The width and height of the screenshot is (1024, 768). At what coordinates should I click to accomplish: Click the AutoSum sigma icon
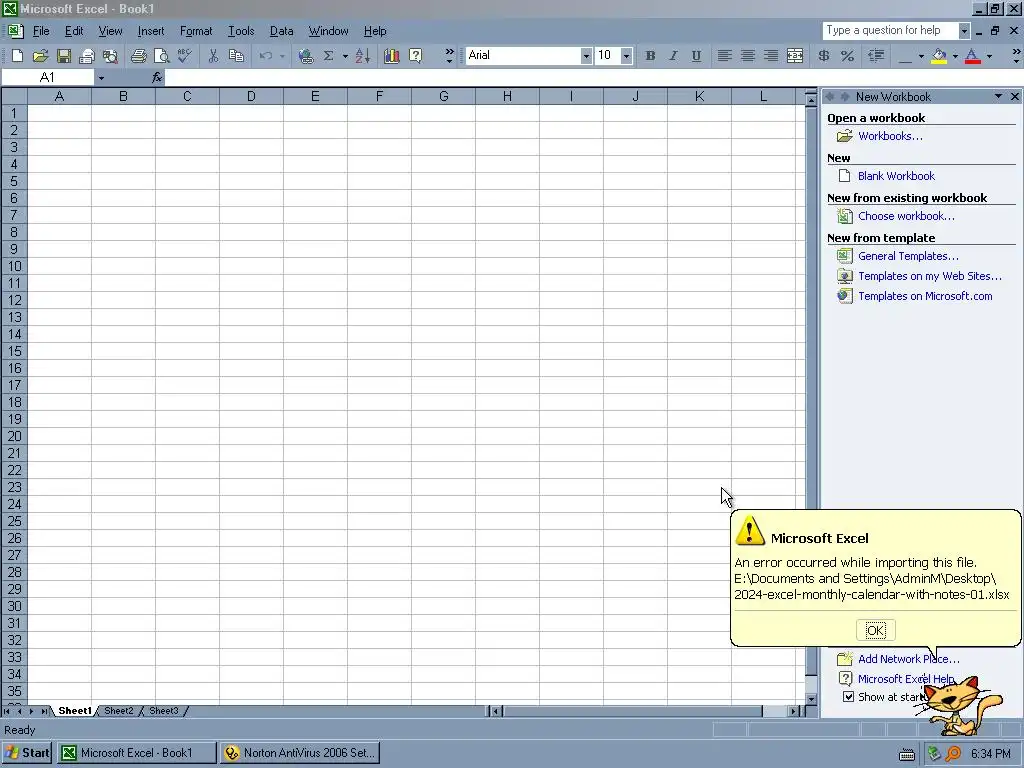click(328, 56)
